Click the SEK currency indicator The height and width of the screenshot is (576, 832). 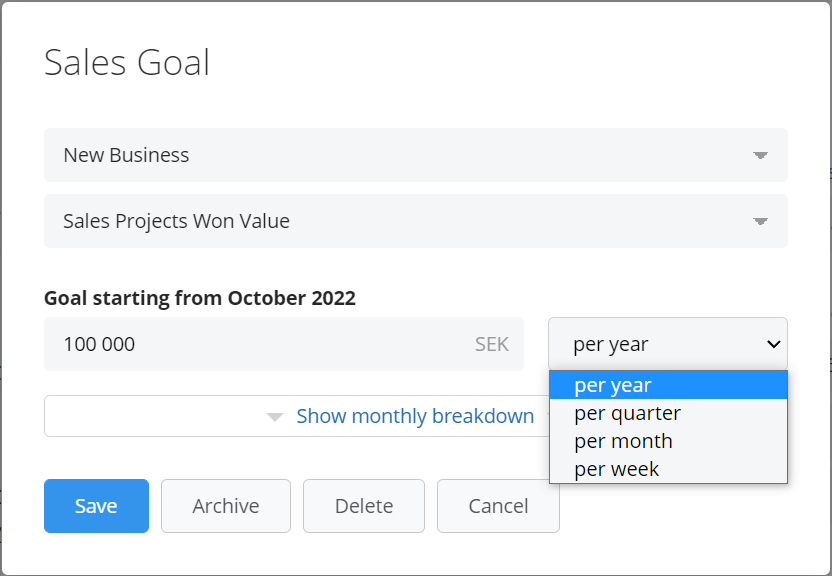[491, 343]
